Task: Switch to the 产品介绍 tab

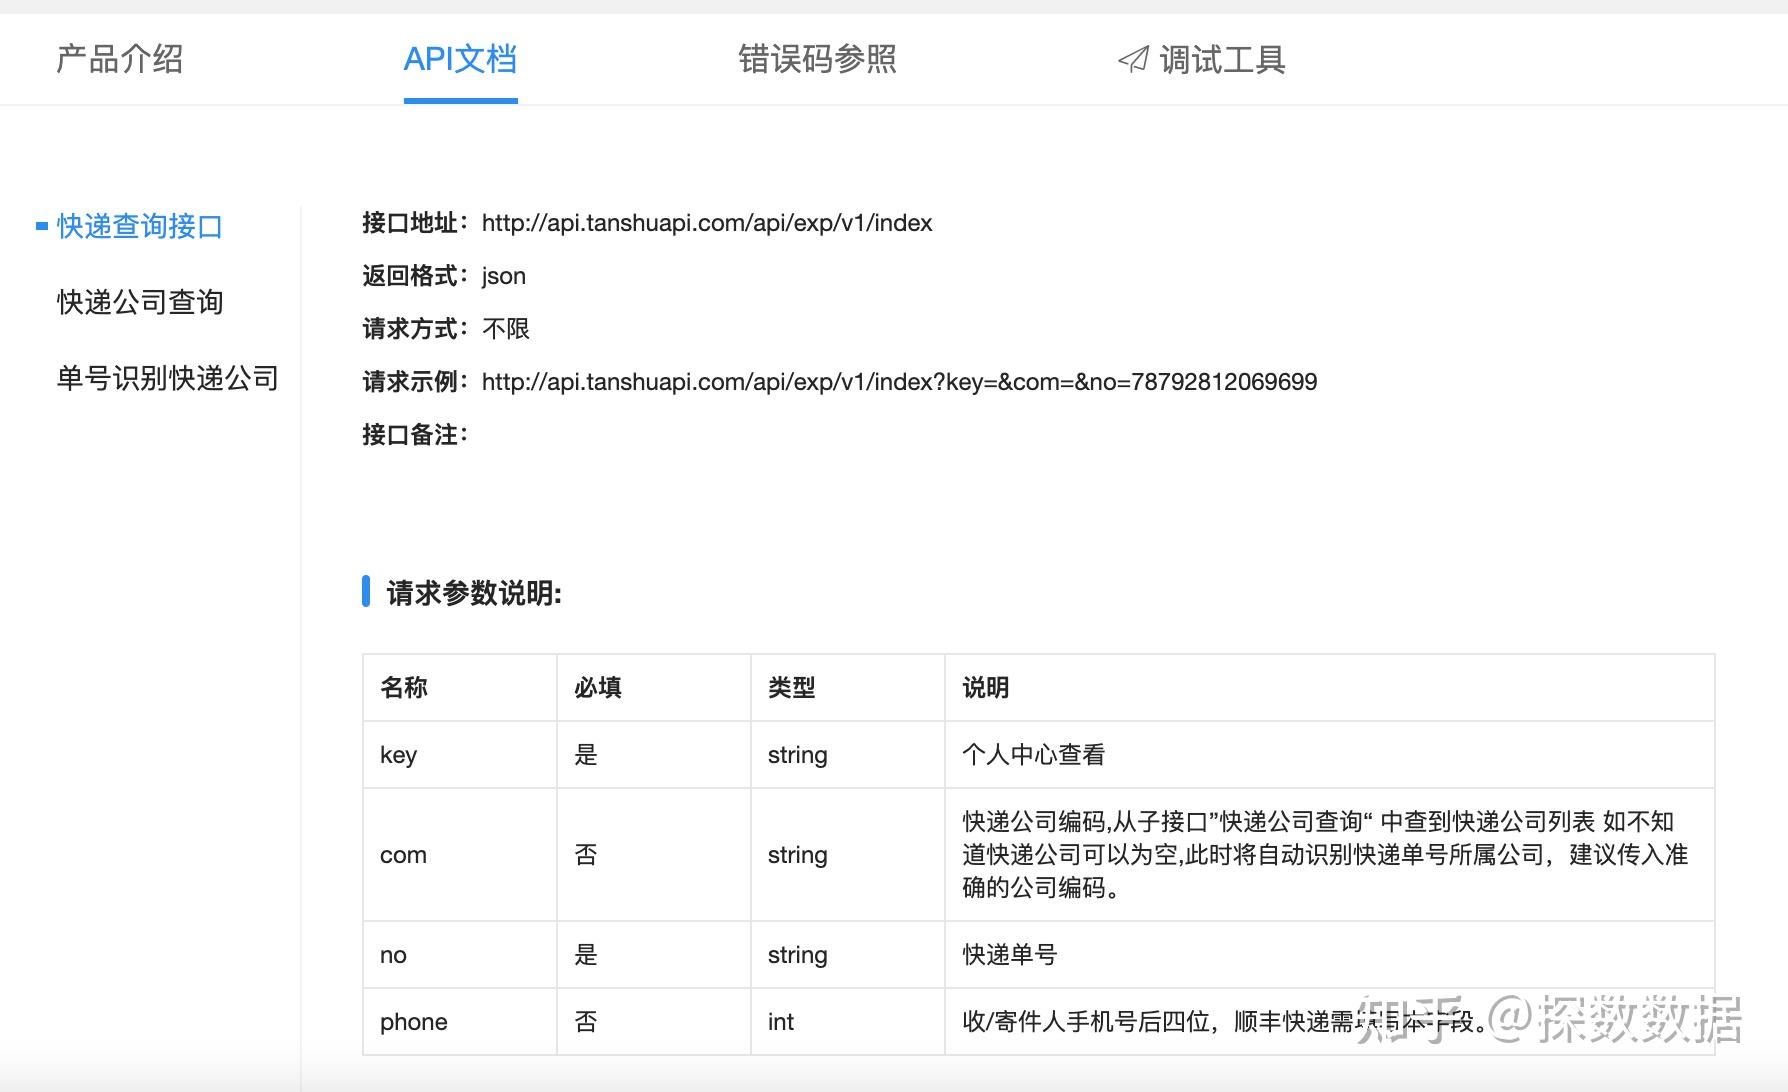Action: point(120,60)
